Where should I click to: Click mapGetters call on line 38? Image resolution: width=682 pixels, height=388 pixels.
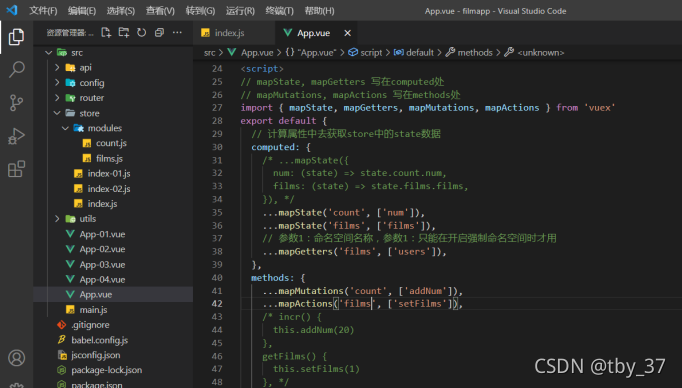[x=305, y=251]
